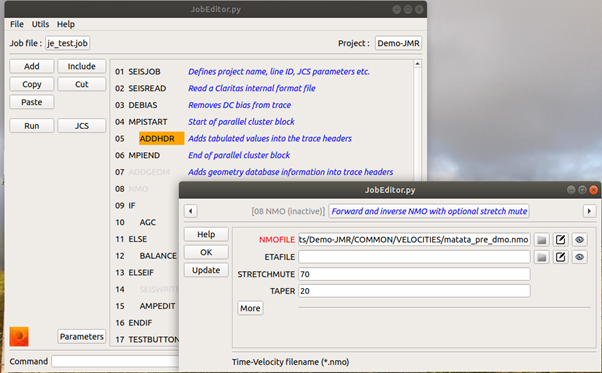Click the Command input field

click(x=115, y=361)
